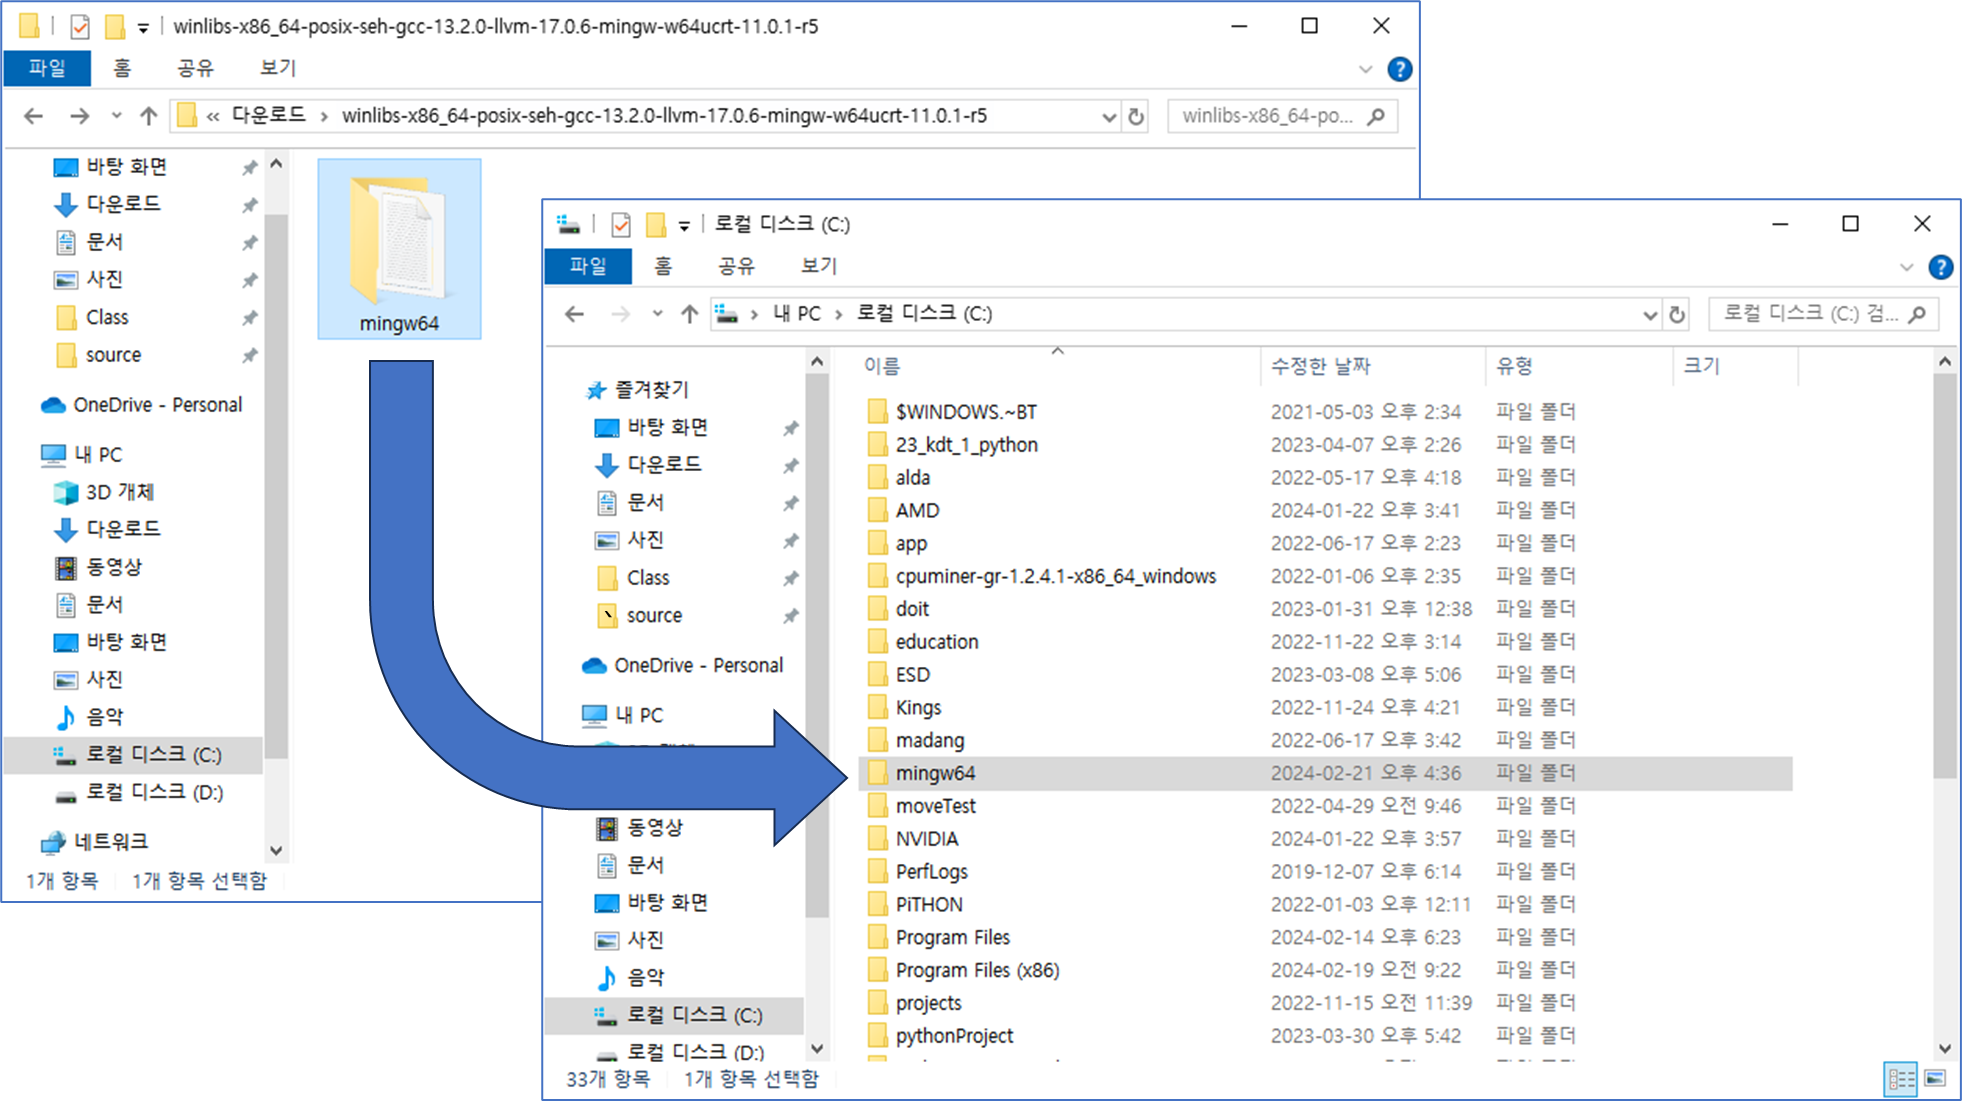This screenshot has width=1962, height=1101.
Task: Sort by 수정한 날짜 column header
Action: pos(1320,366)
